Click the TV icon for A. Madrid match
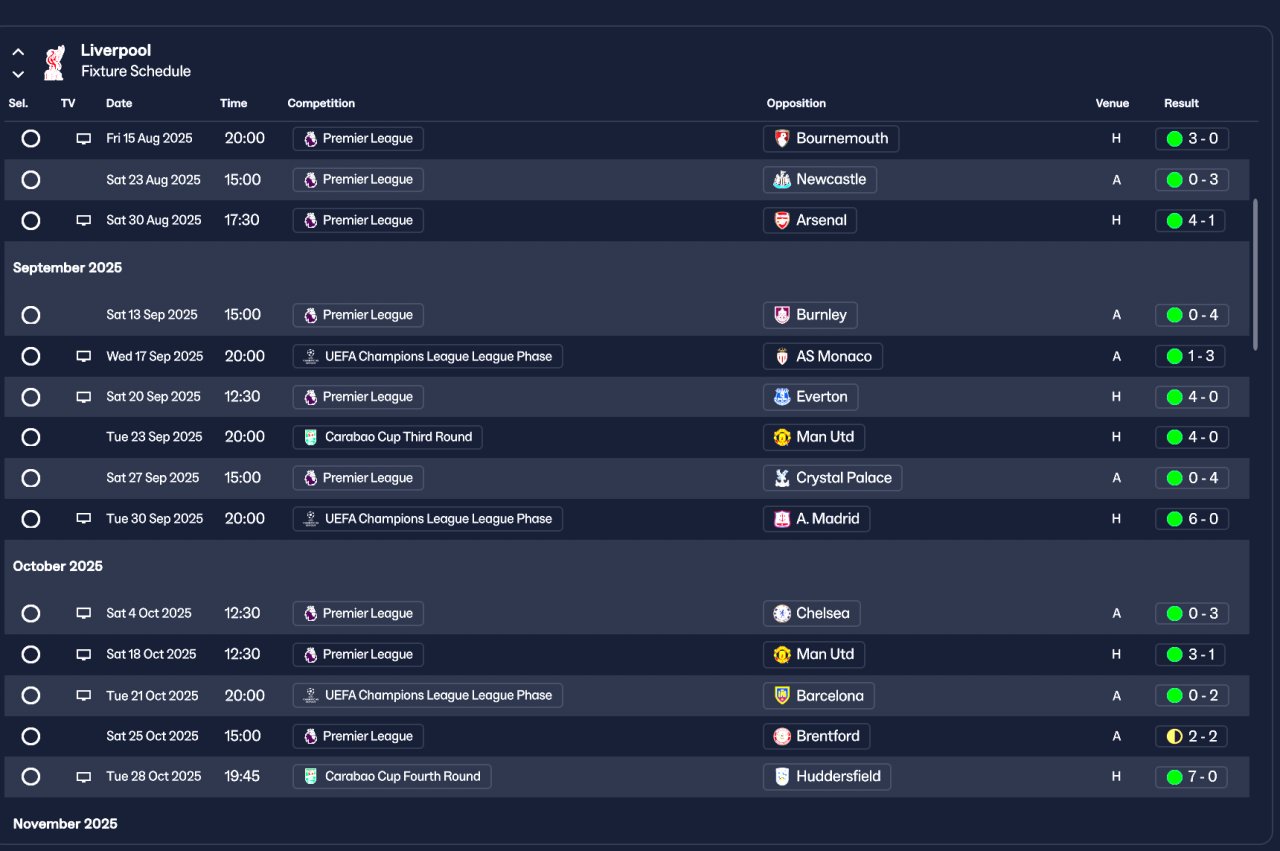 (84, 519)
